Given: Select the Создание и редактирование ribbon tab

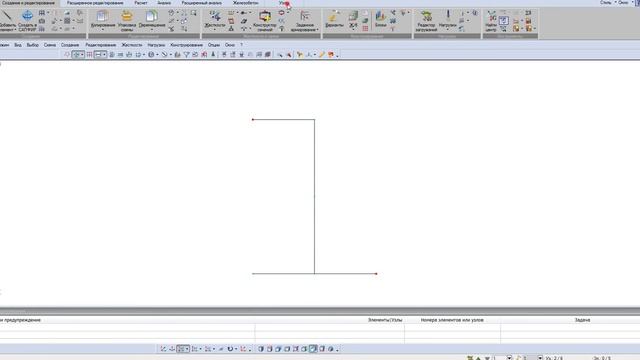Looking at the screenshot, I should click(28, 3).
